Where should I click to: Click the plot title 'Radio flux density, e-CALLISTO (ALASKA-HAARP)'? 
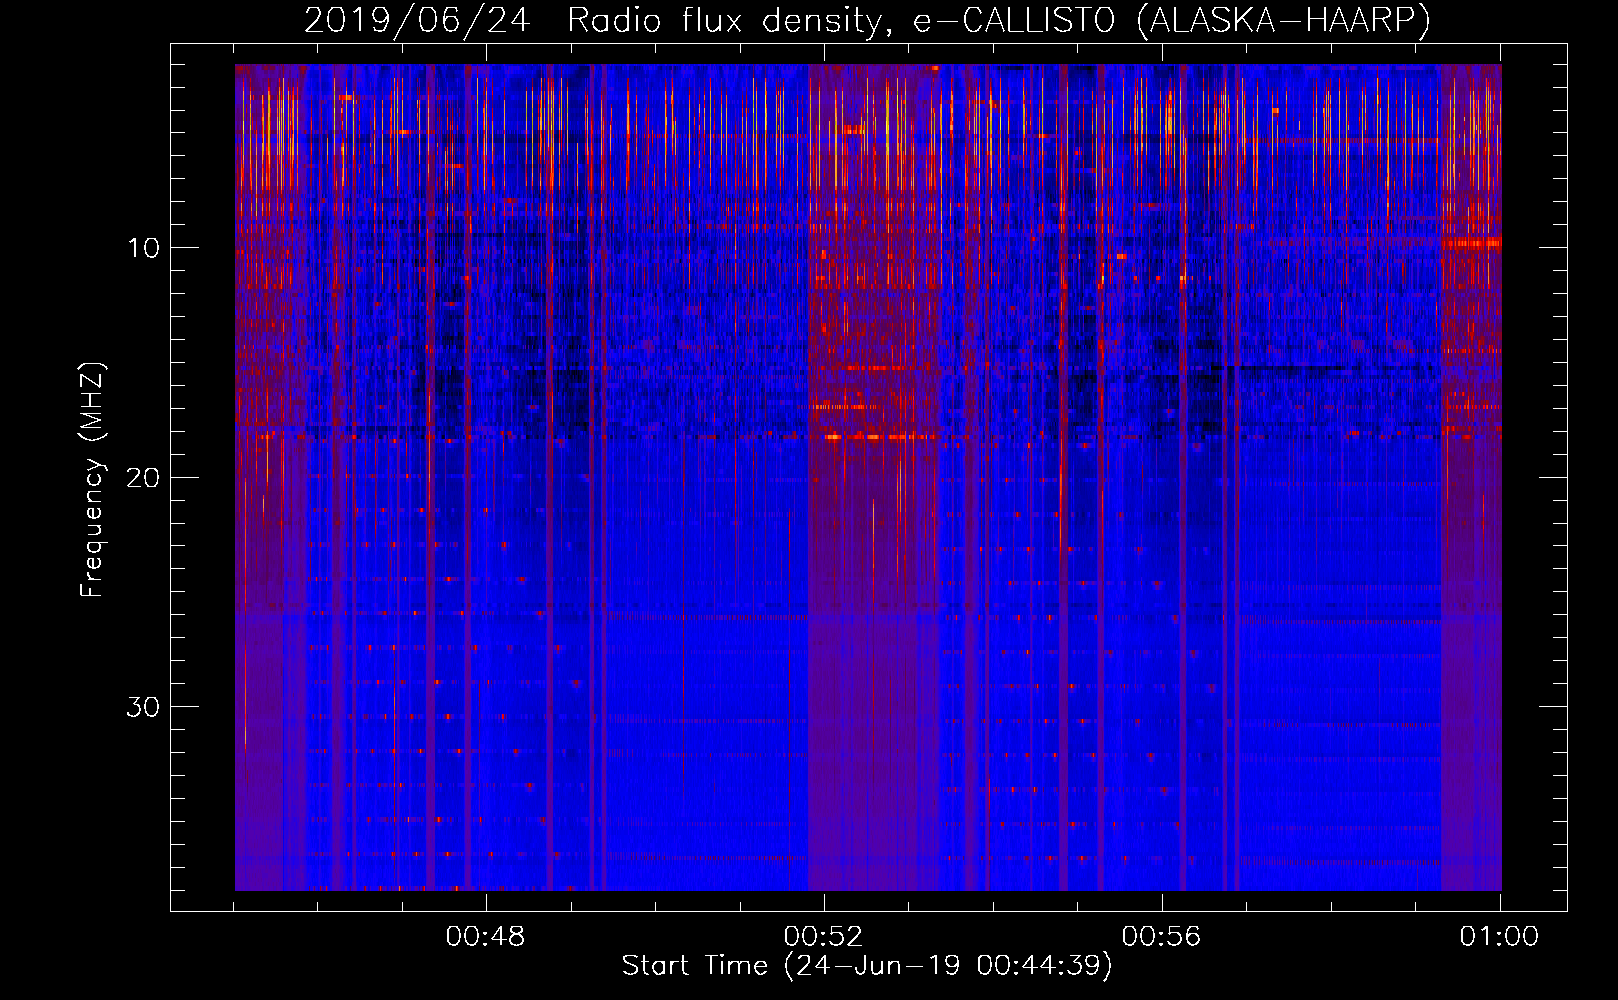coord(998,20)
